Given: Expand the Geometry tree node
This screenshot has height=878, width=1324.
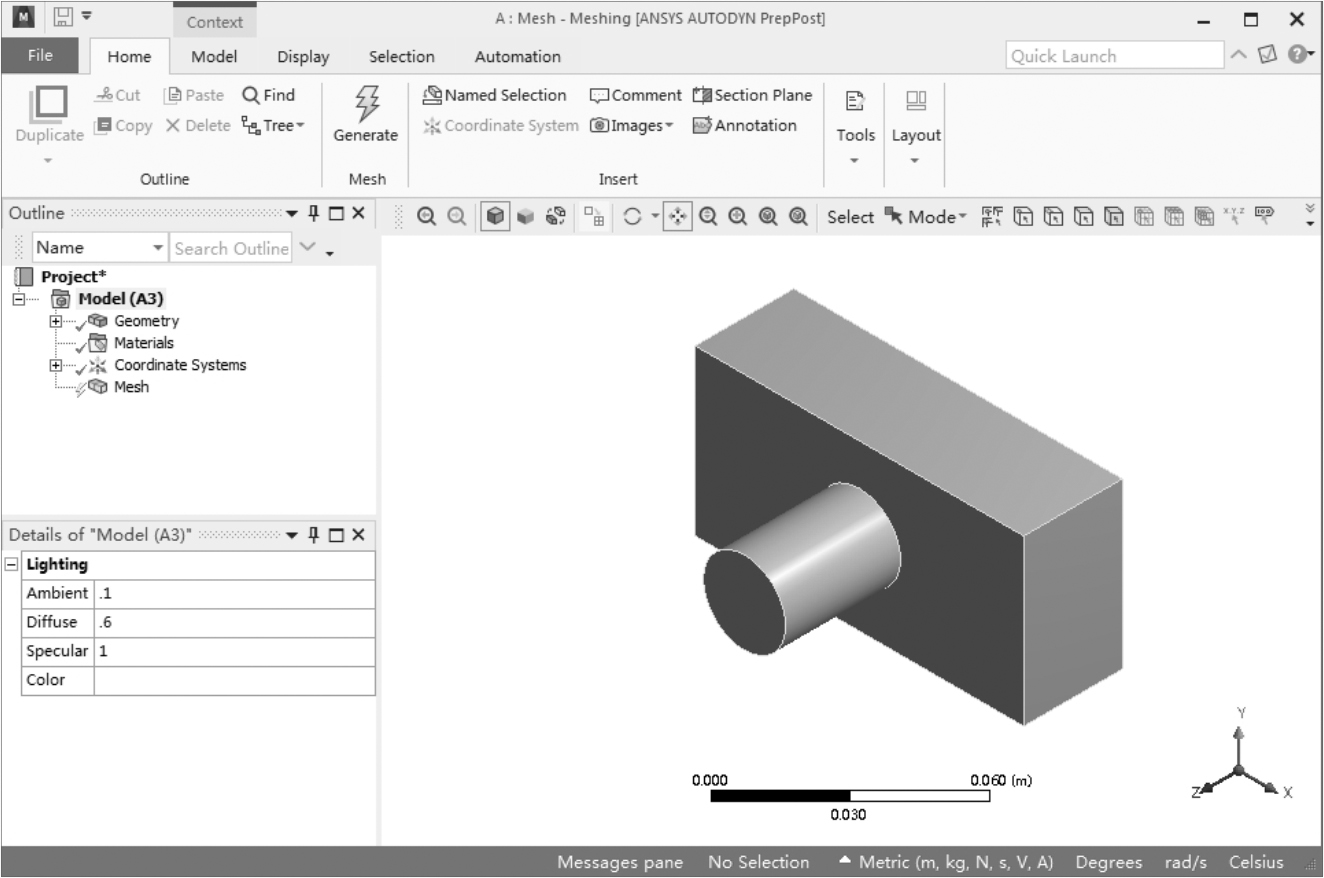Looking at the screenshot, I should (57, 321).
